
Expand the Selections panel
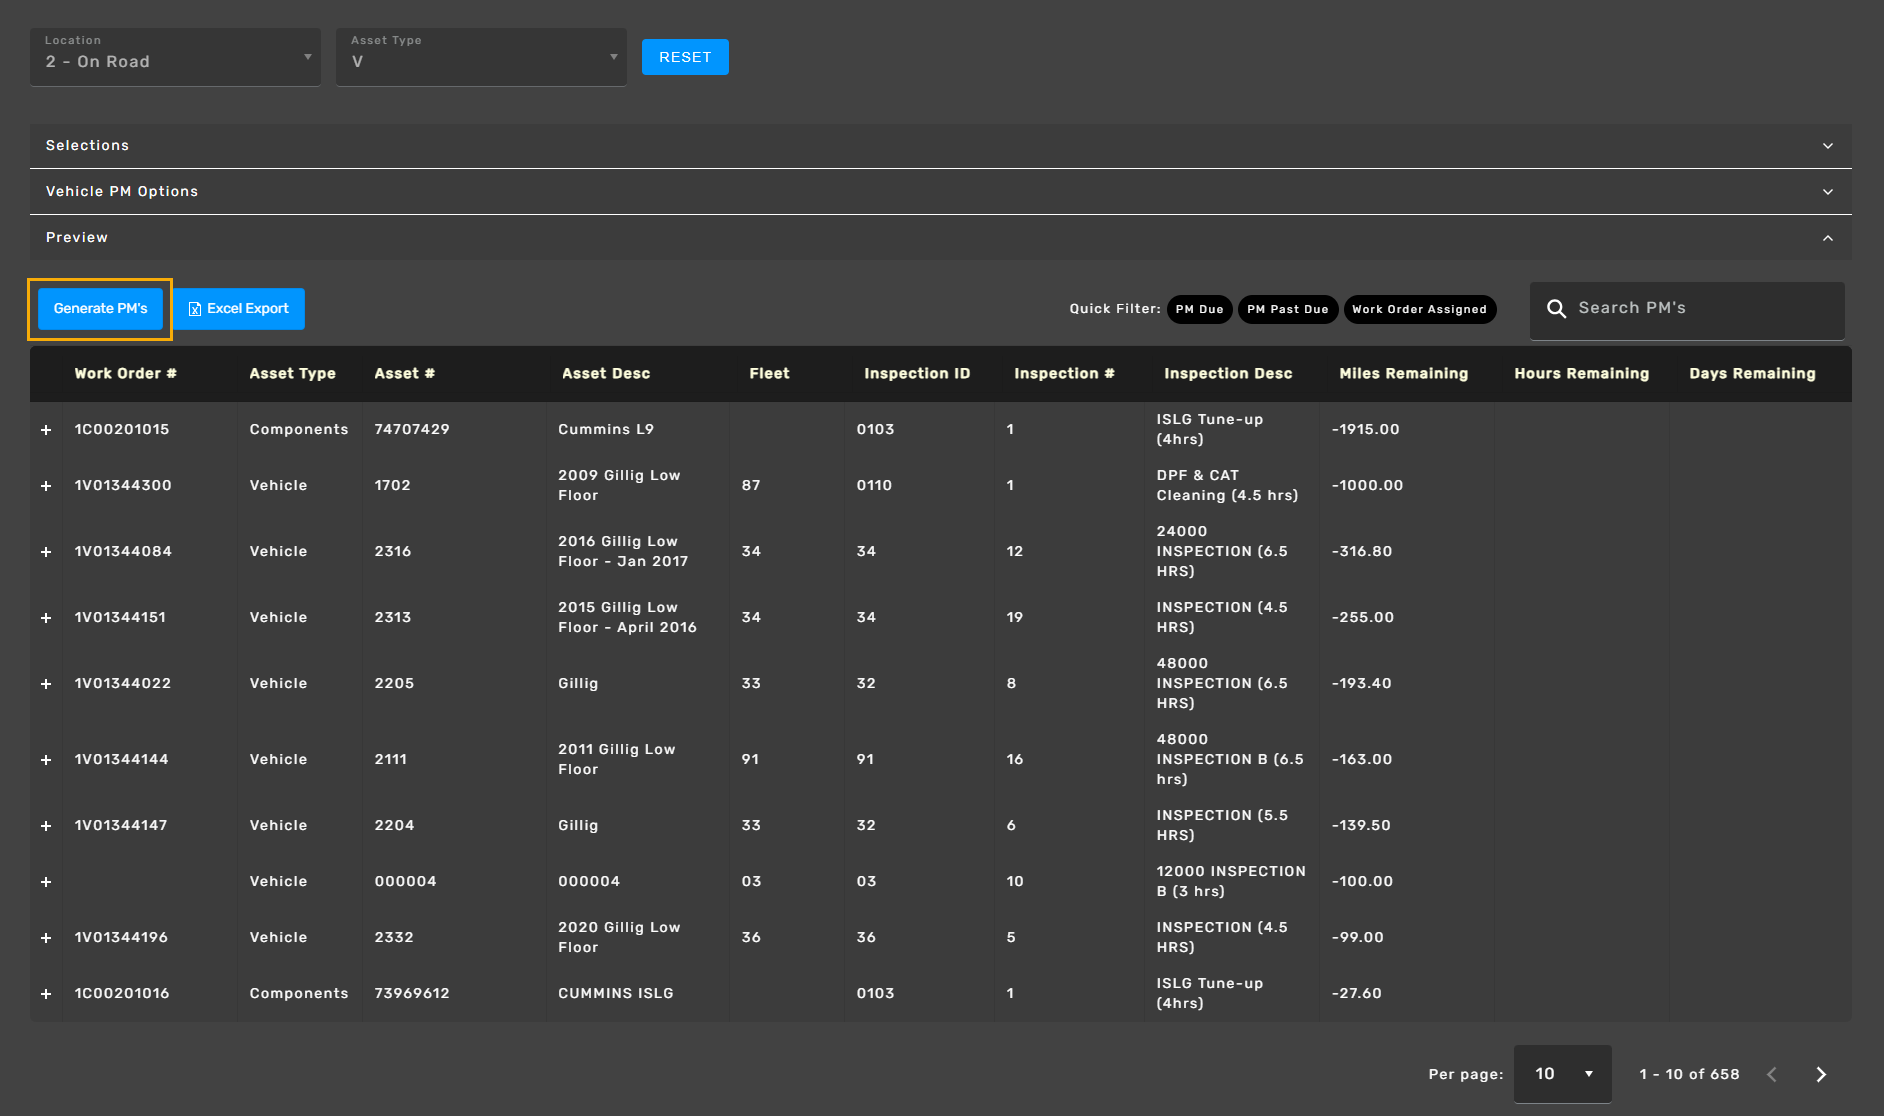click(x=940, y=146)
